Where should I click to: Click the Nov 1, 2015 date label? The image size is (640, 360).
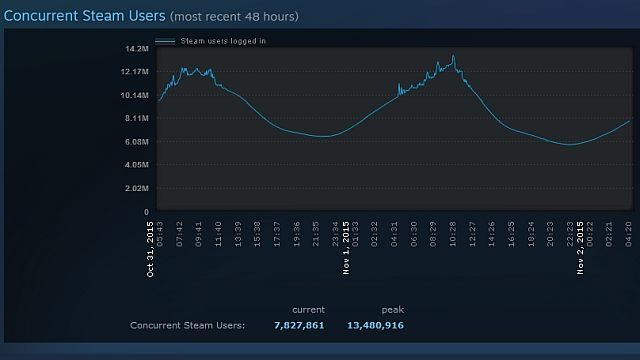346,248
